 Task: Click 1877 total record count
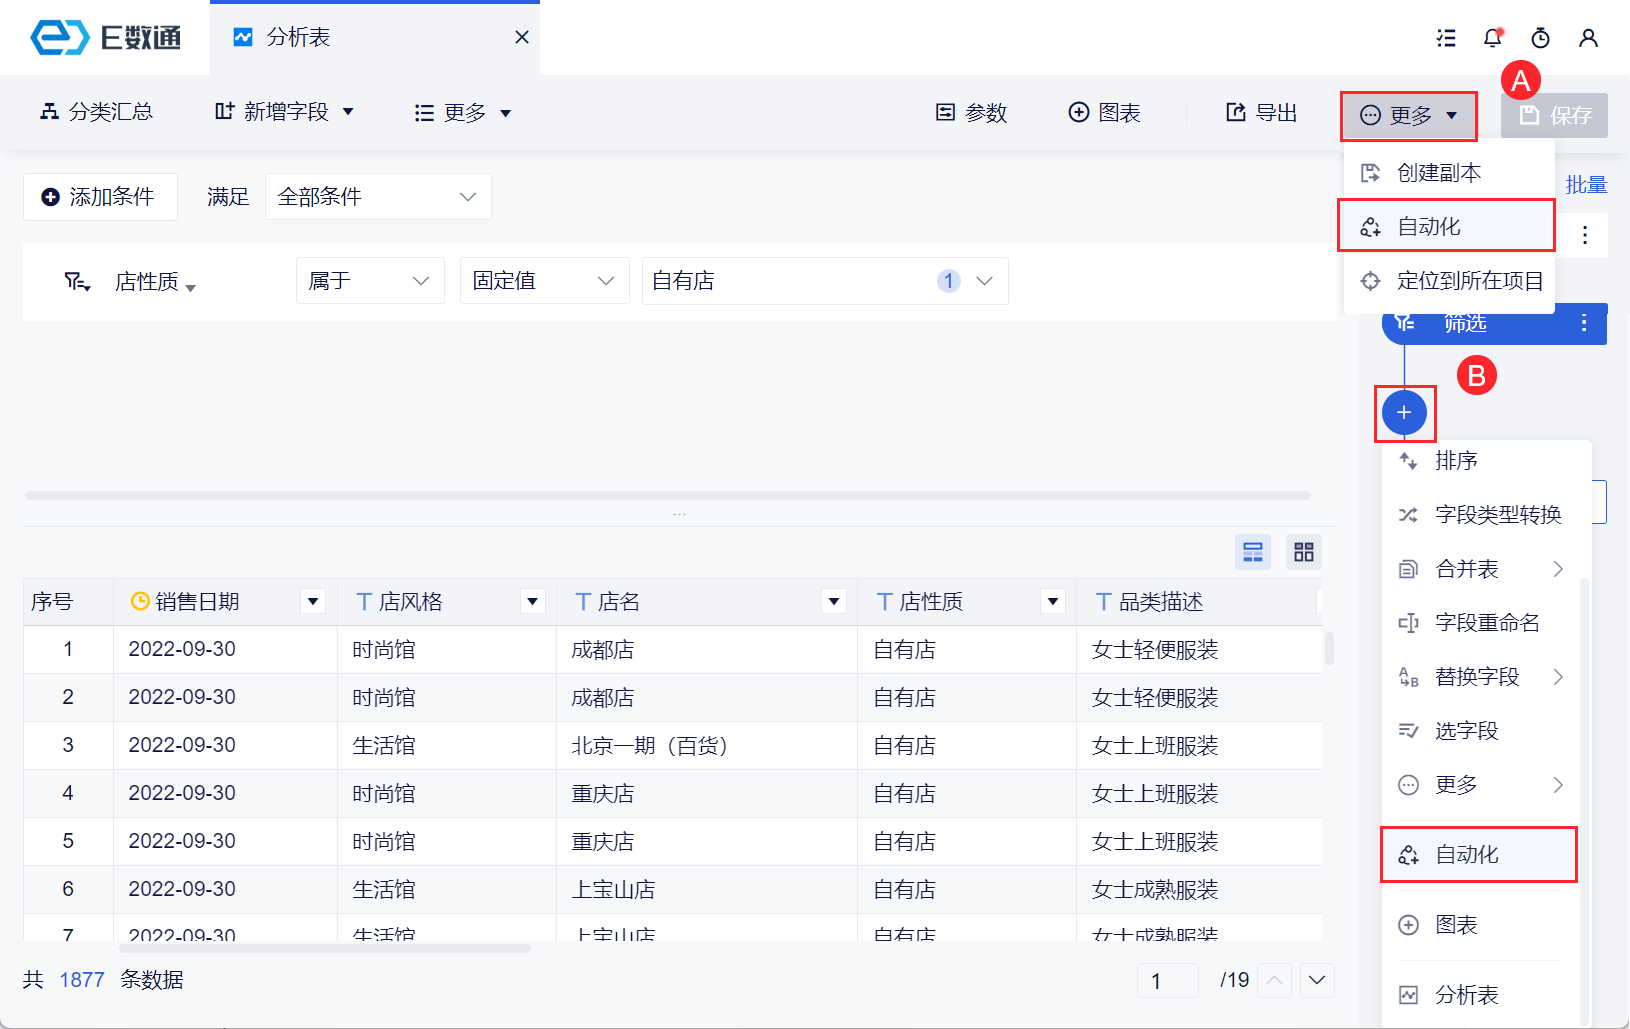tap(82, 980)
